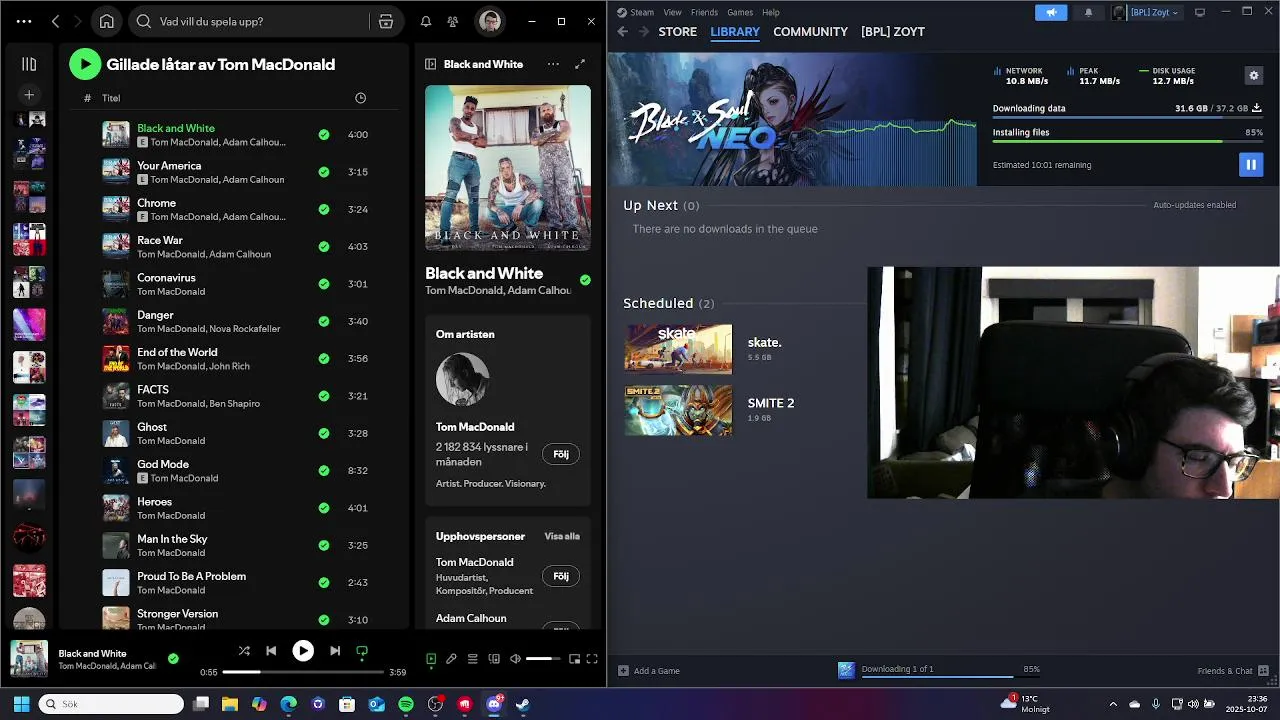Viewport: 1280px width, 720px height.
Task: Open Games menu in Steam
Action: coord(740,12)
